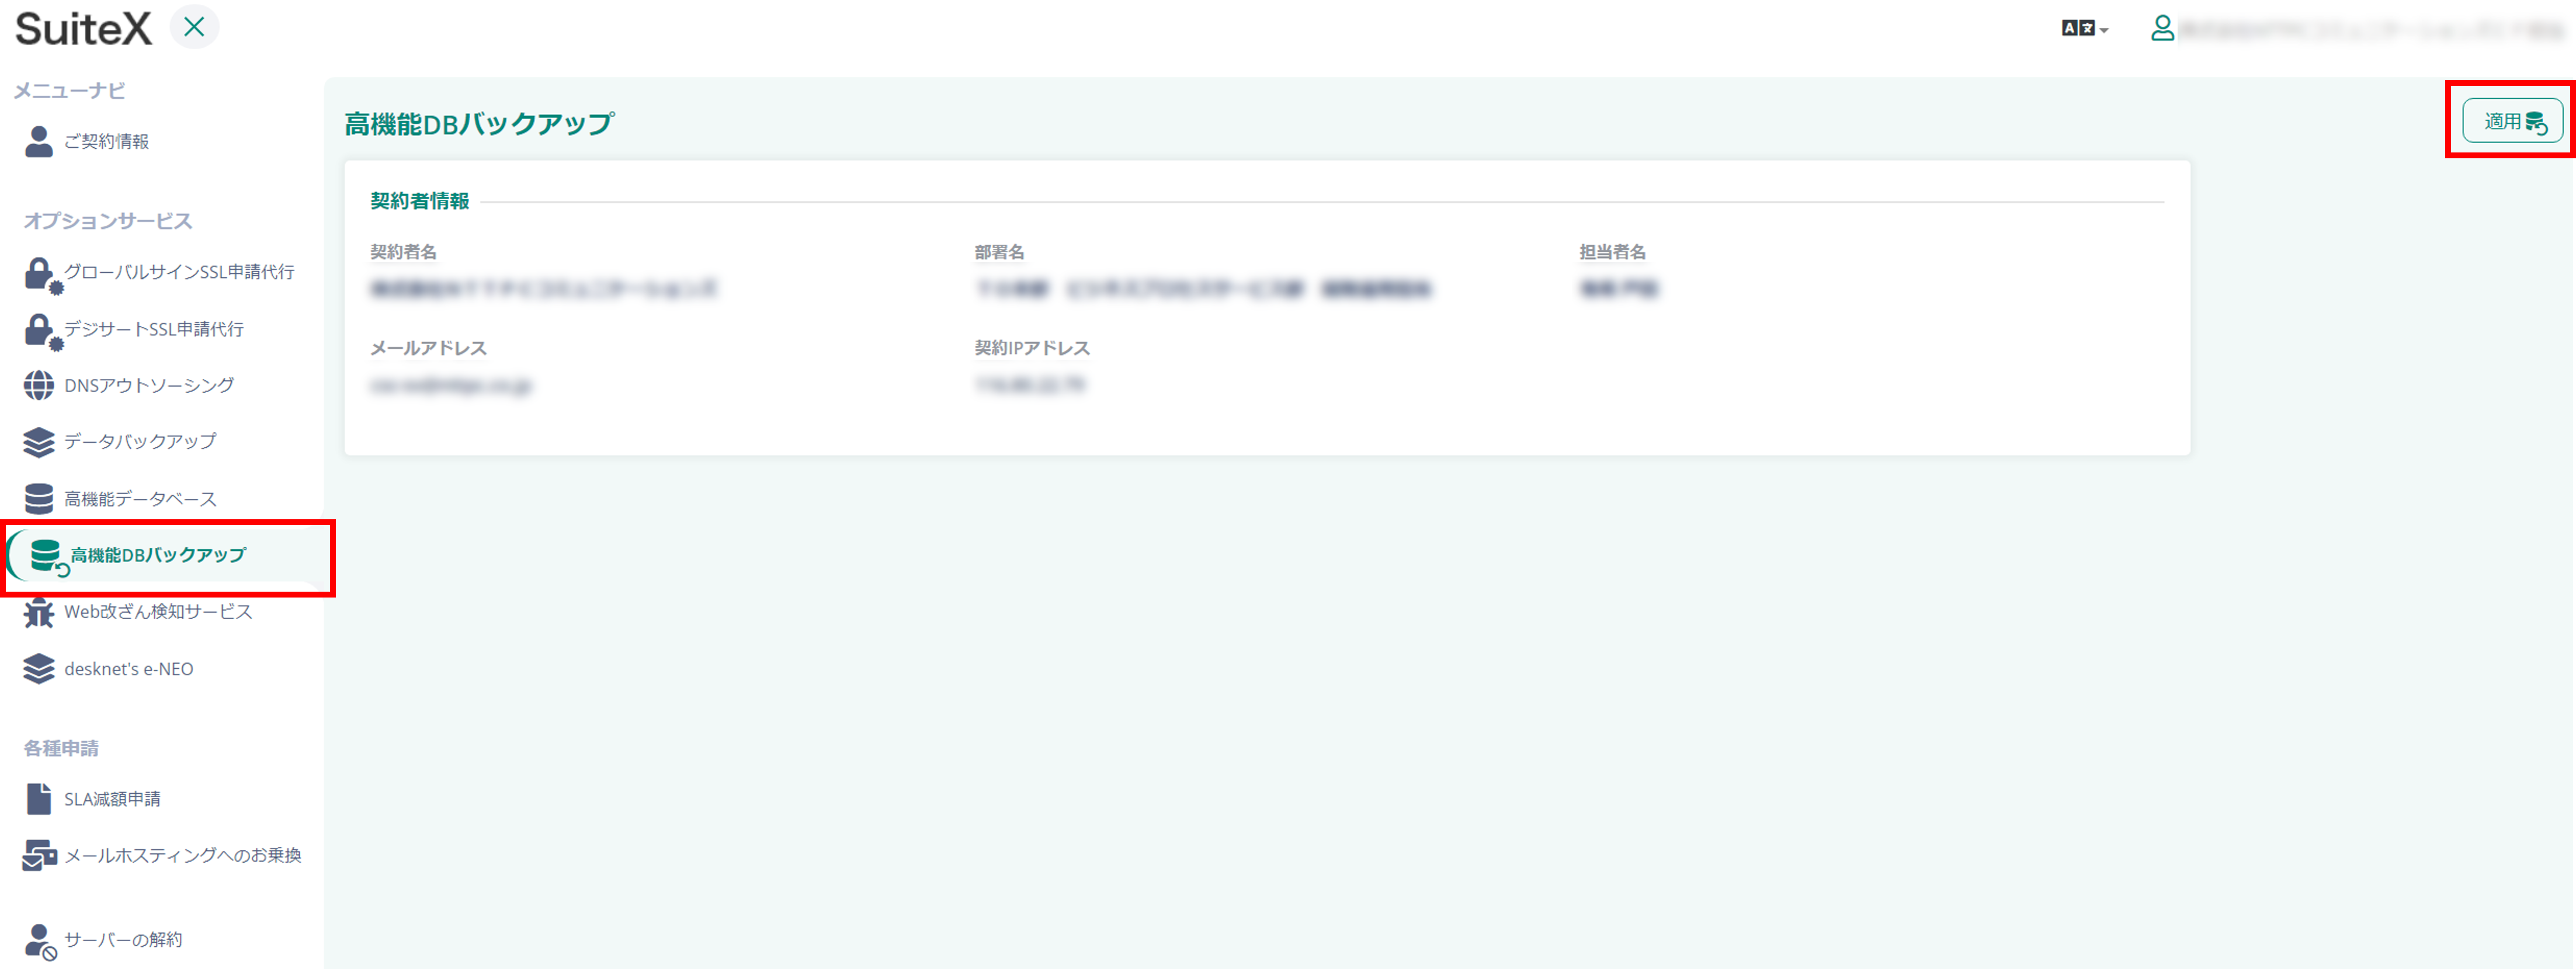
Task: Click the DNSアウトソーシング globe icon
Action: [39, 385]
